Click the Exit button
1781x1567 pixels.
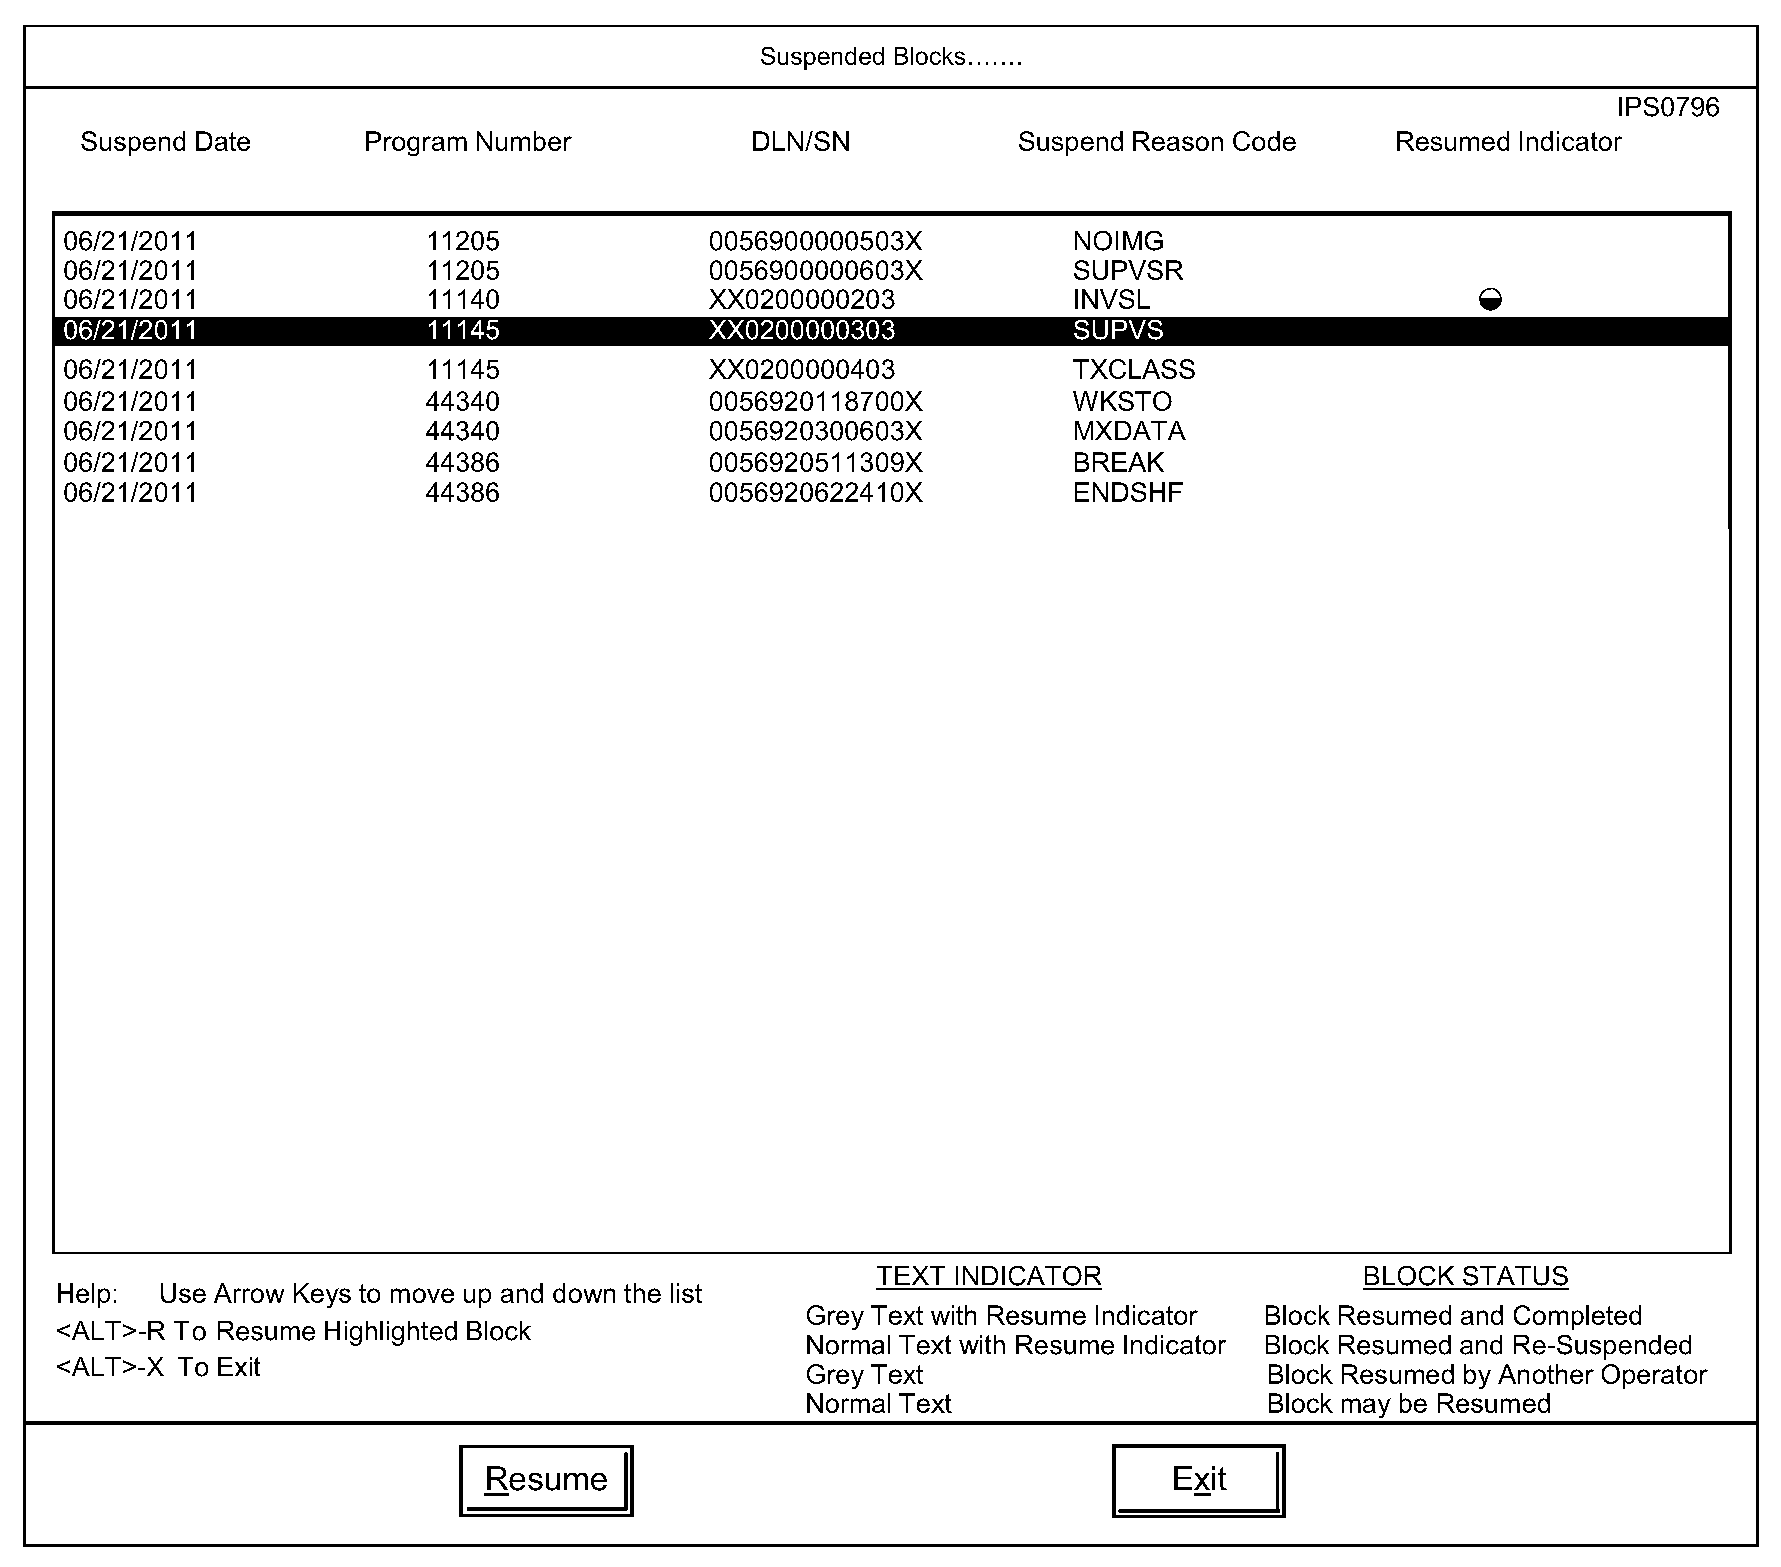pyautogui.click(x=1198, y=1479)
